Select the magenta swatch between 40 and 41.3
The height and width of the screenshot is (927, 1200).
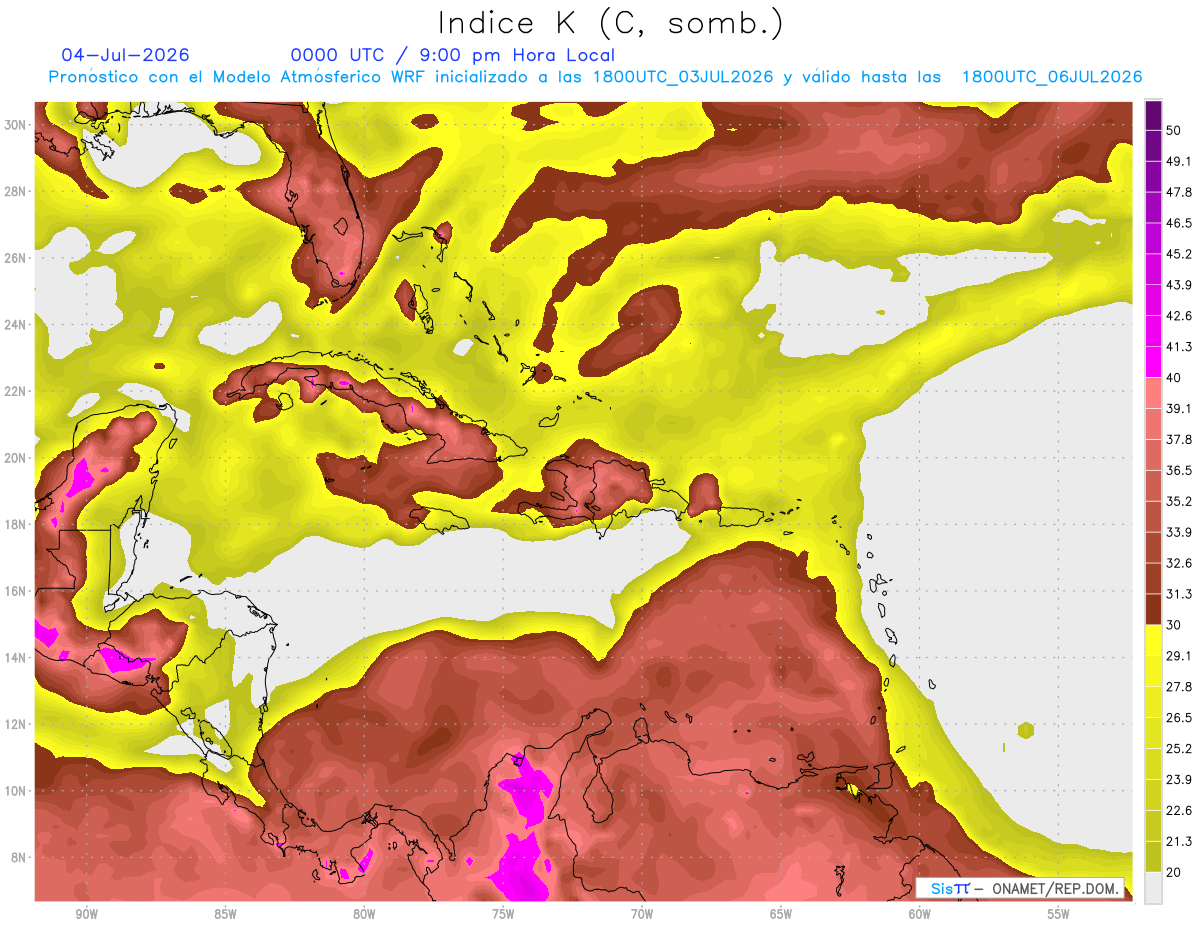[x=1153, y=362]
